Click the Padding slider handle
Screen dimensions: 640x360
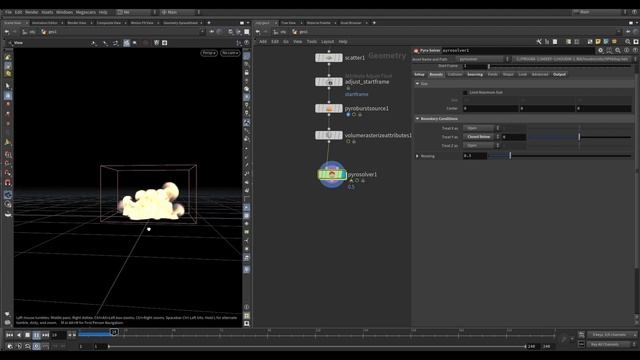[x=510, y=156]
